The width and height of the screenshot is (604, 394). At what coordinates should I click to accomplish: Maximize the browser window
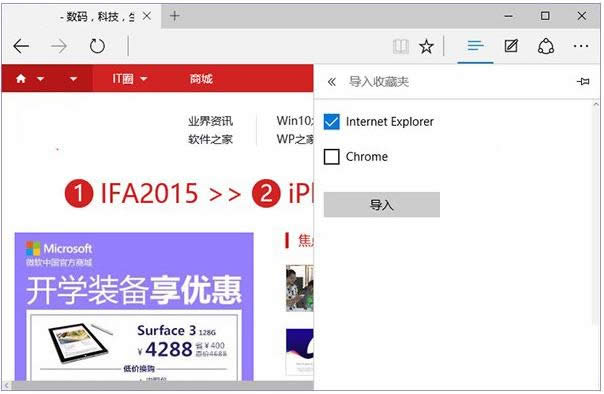coord(545,16)
